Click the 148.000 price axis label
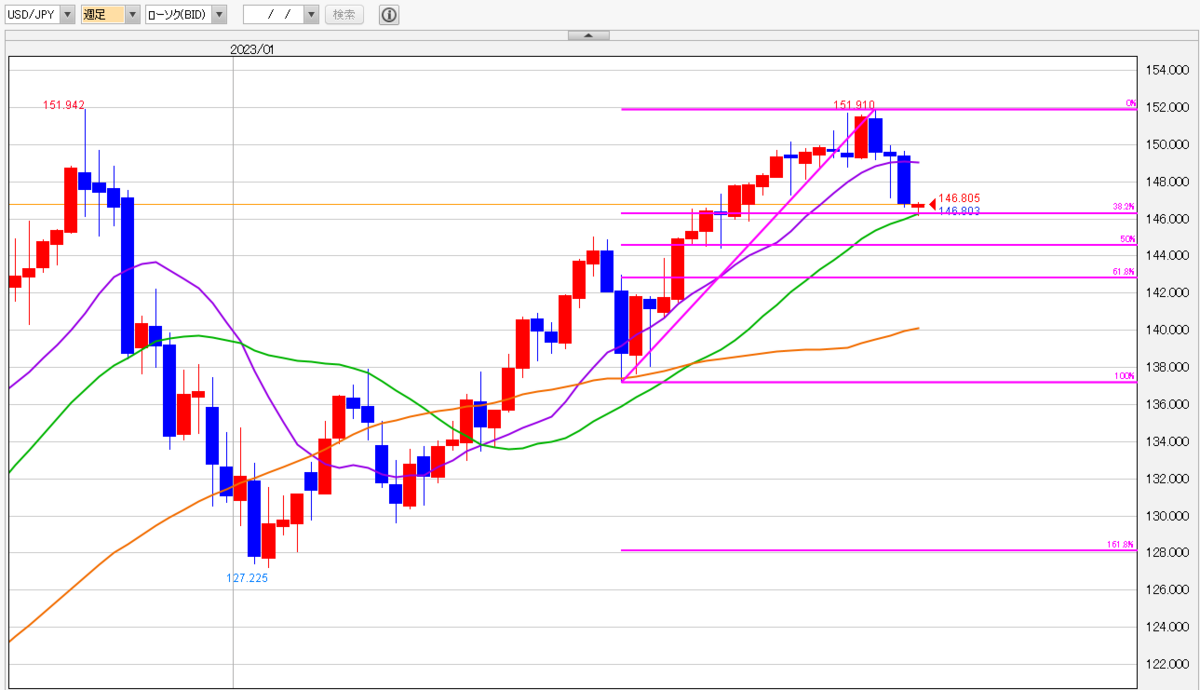 (x=1167, y=181)
